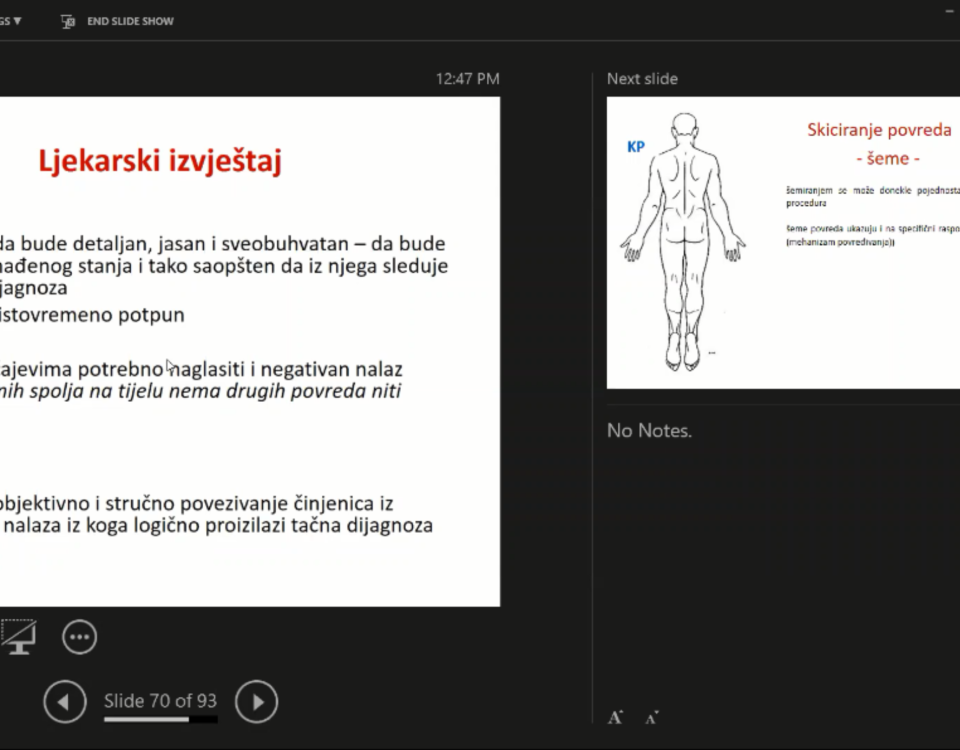Go to the previous slide arrow
The image size is (960, 750).
pos(65,702)
